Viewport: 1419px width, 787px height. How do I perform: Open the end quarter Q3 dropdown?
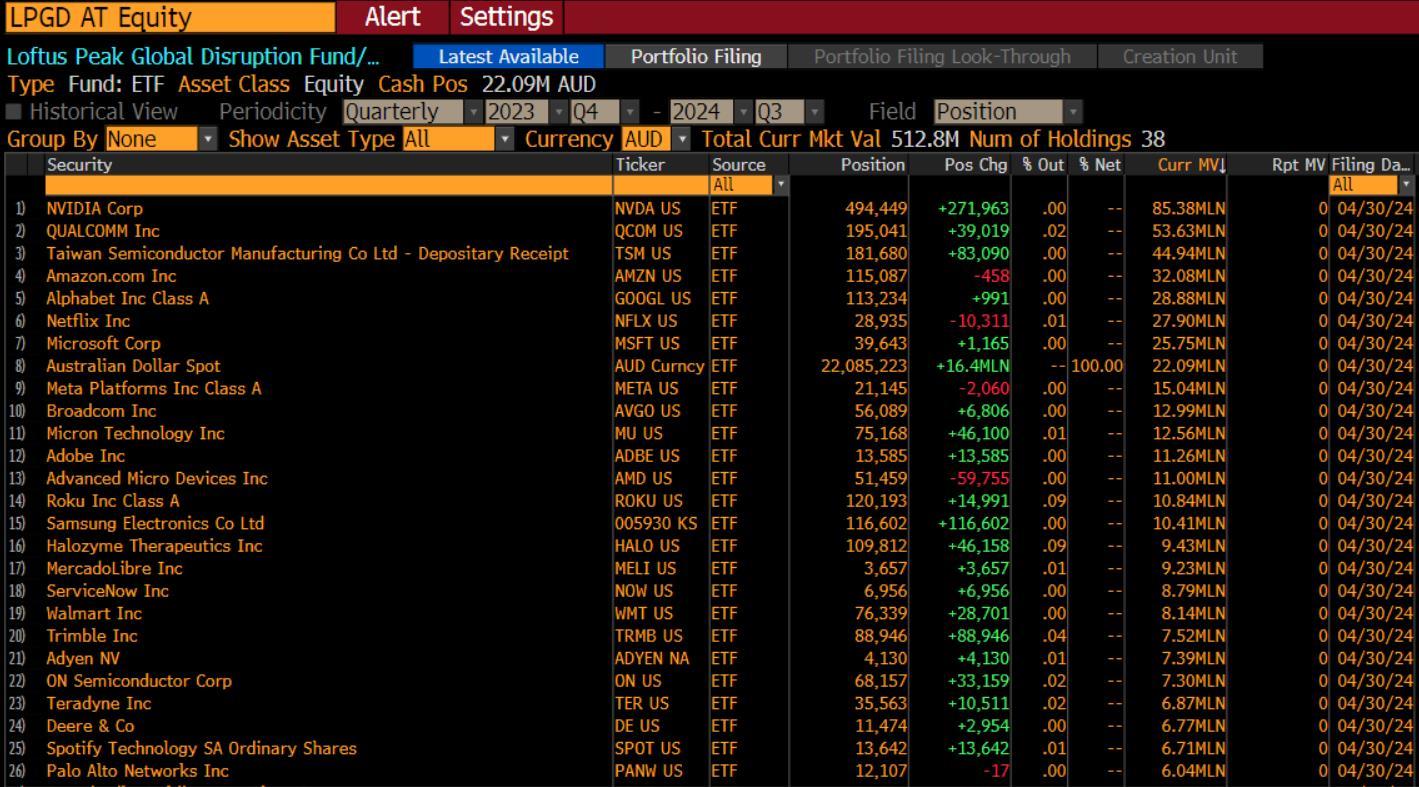(x=788, y=112)
